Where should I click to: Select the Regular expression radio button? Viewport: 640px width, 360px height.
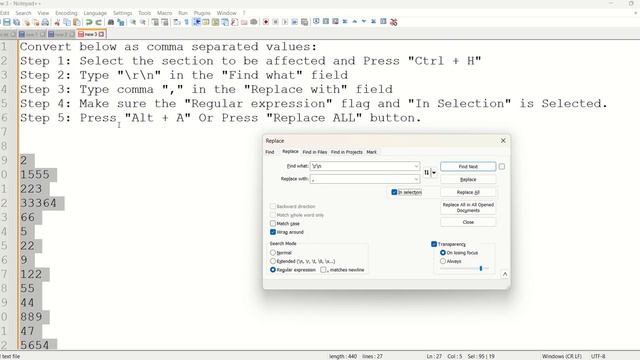point(273,270)
